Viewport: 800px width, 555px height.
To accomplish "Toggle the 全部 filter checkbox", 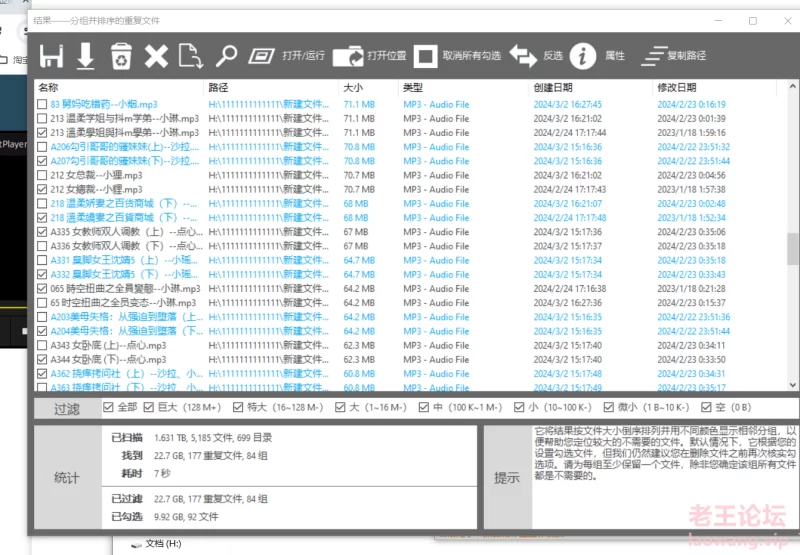I will coord(108,407).
